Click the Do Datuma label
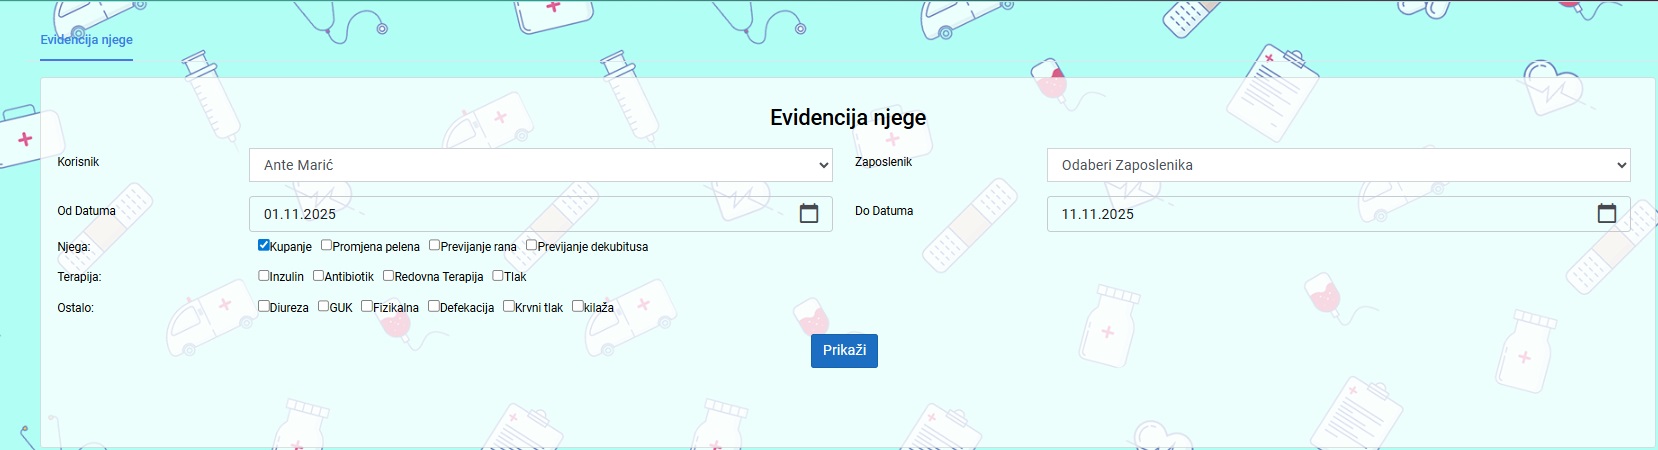 tap(884, 211)
